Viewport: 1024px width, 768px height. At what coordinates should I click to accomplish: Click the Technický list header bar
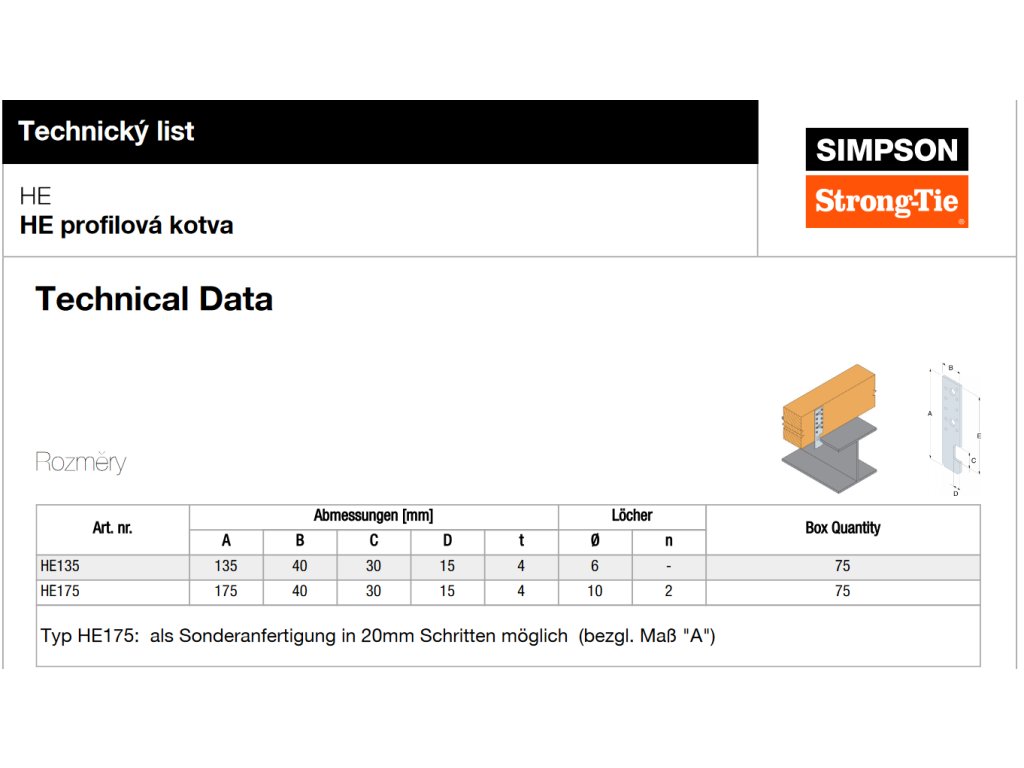pyautogui.click(x=380, y=131)
